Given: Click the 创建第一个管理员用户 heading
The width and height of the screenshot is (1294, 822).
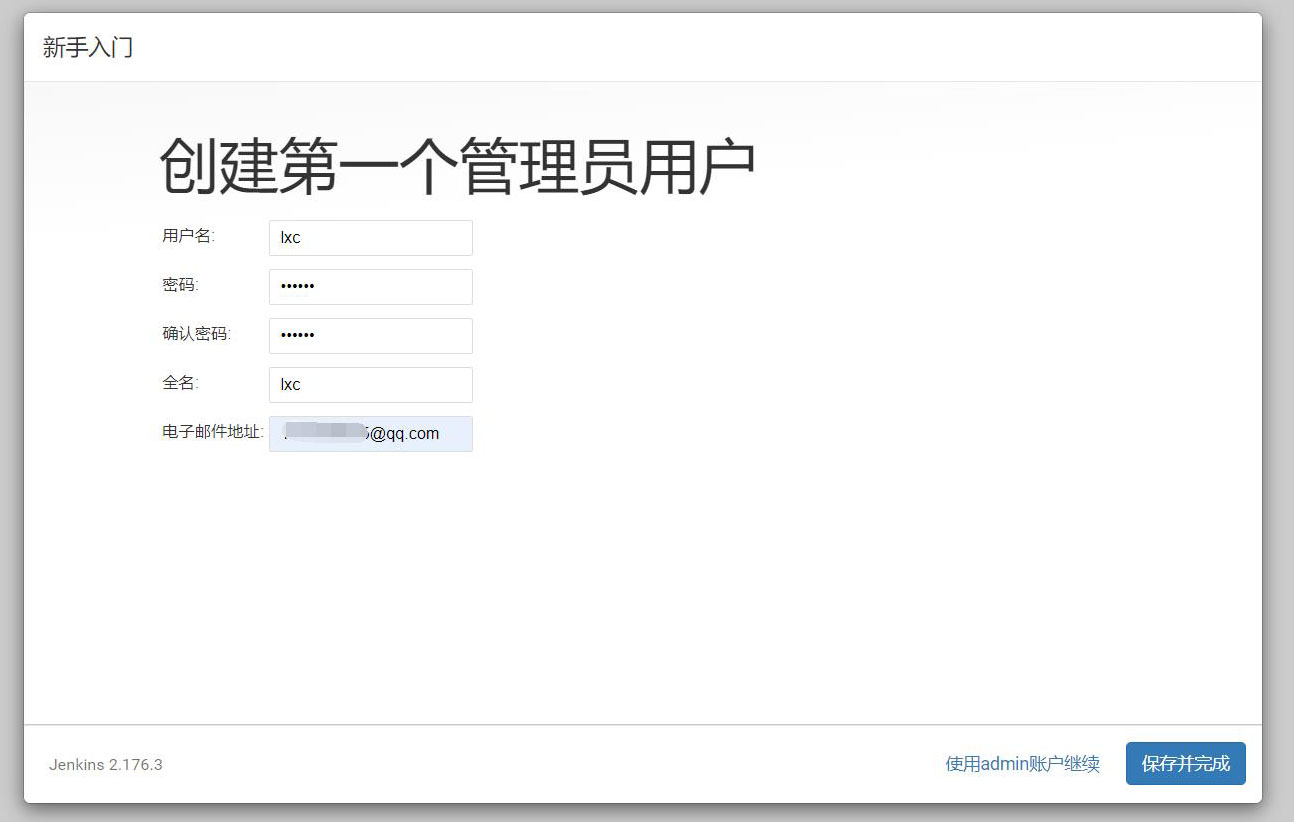Looking at the screenshot, I should (457, 167).
